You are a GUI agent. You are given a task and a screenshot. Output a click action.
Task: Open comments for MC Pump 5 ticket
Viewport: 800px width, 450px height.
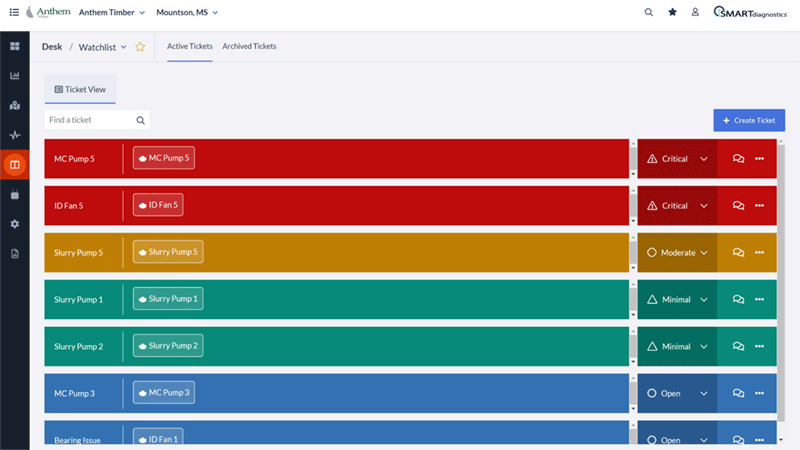point(738,159)
